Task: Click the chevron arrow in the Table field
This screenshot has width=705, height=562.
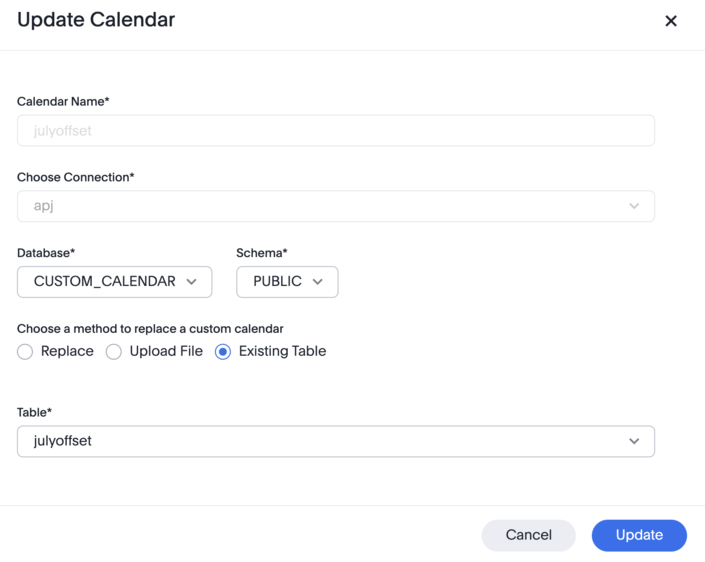Action: click(634, 441)
